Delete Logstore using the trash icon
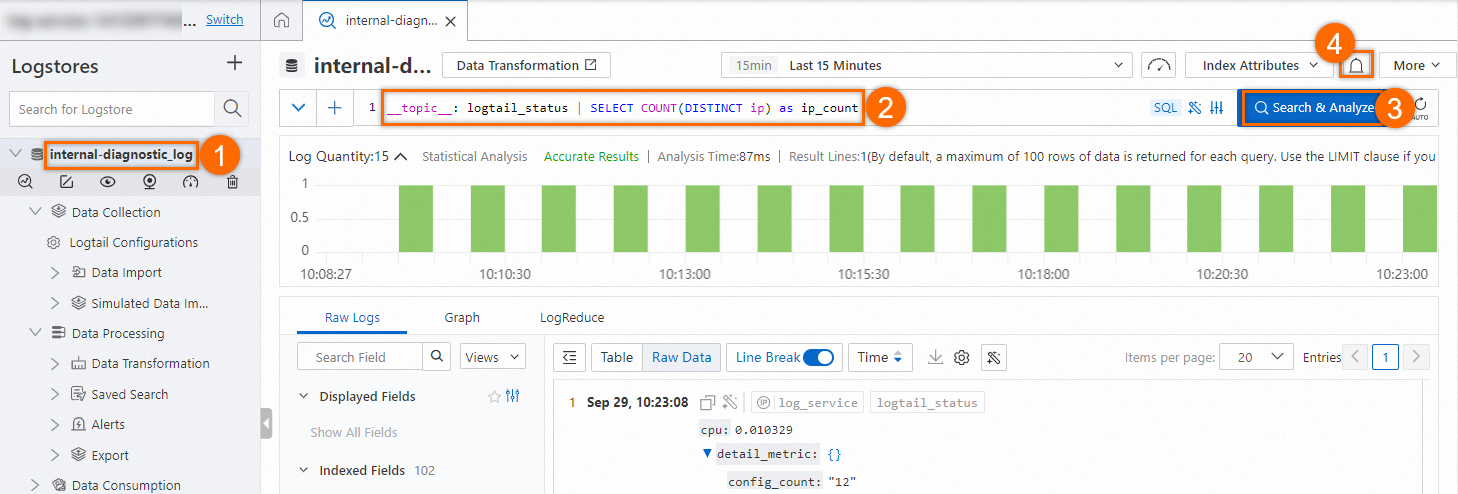 point(232,182)
